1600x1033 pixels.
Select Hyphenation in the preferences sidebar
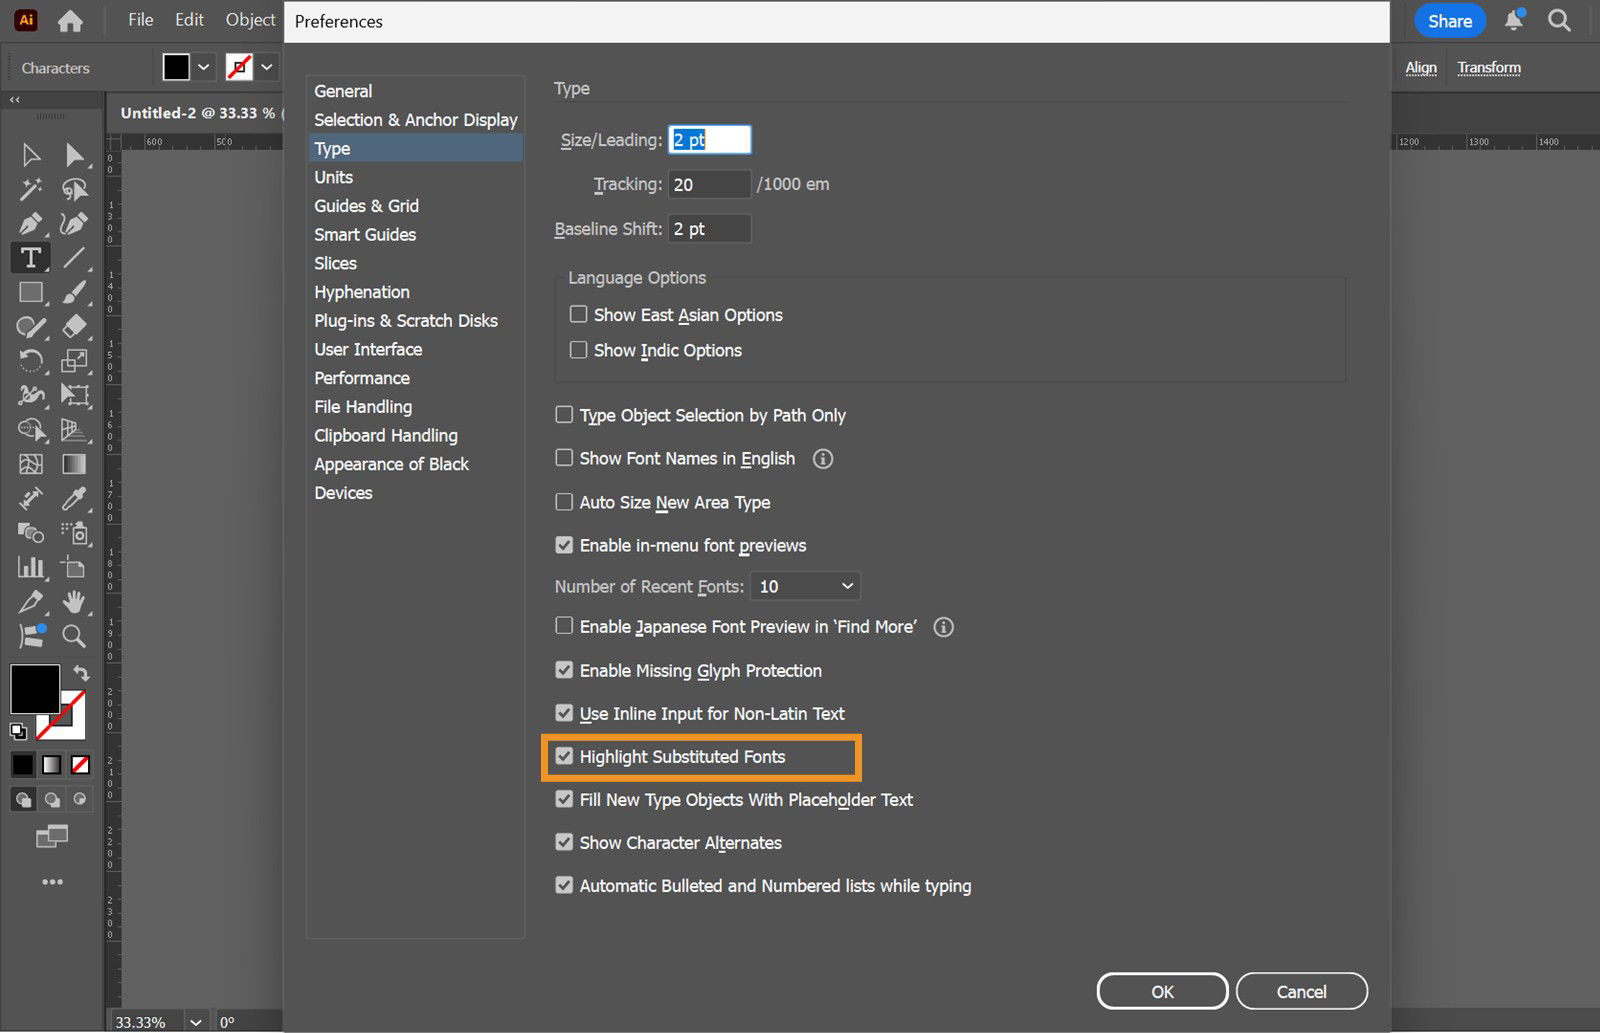coord(361,291)
